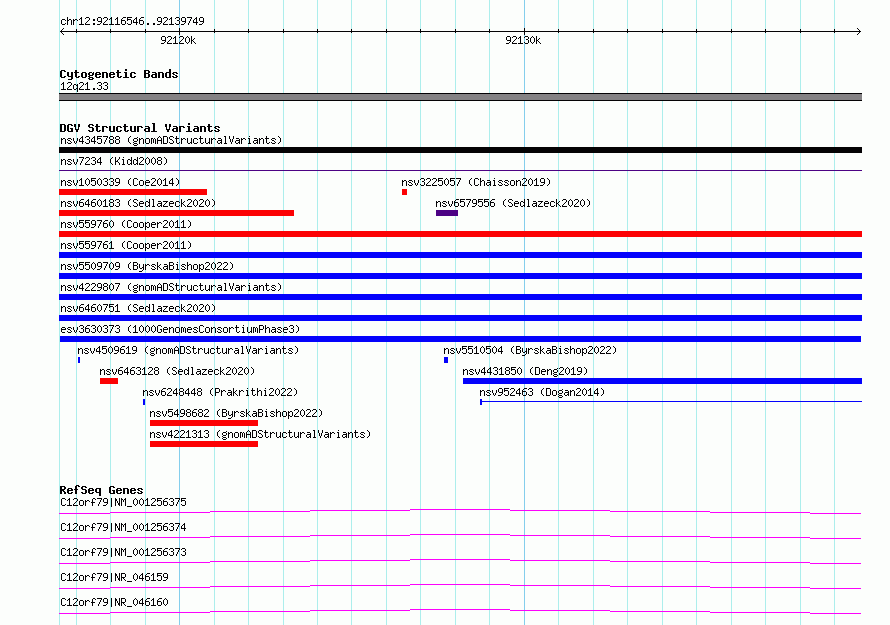Click the 92130k ruler position label

[523, 40]
